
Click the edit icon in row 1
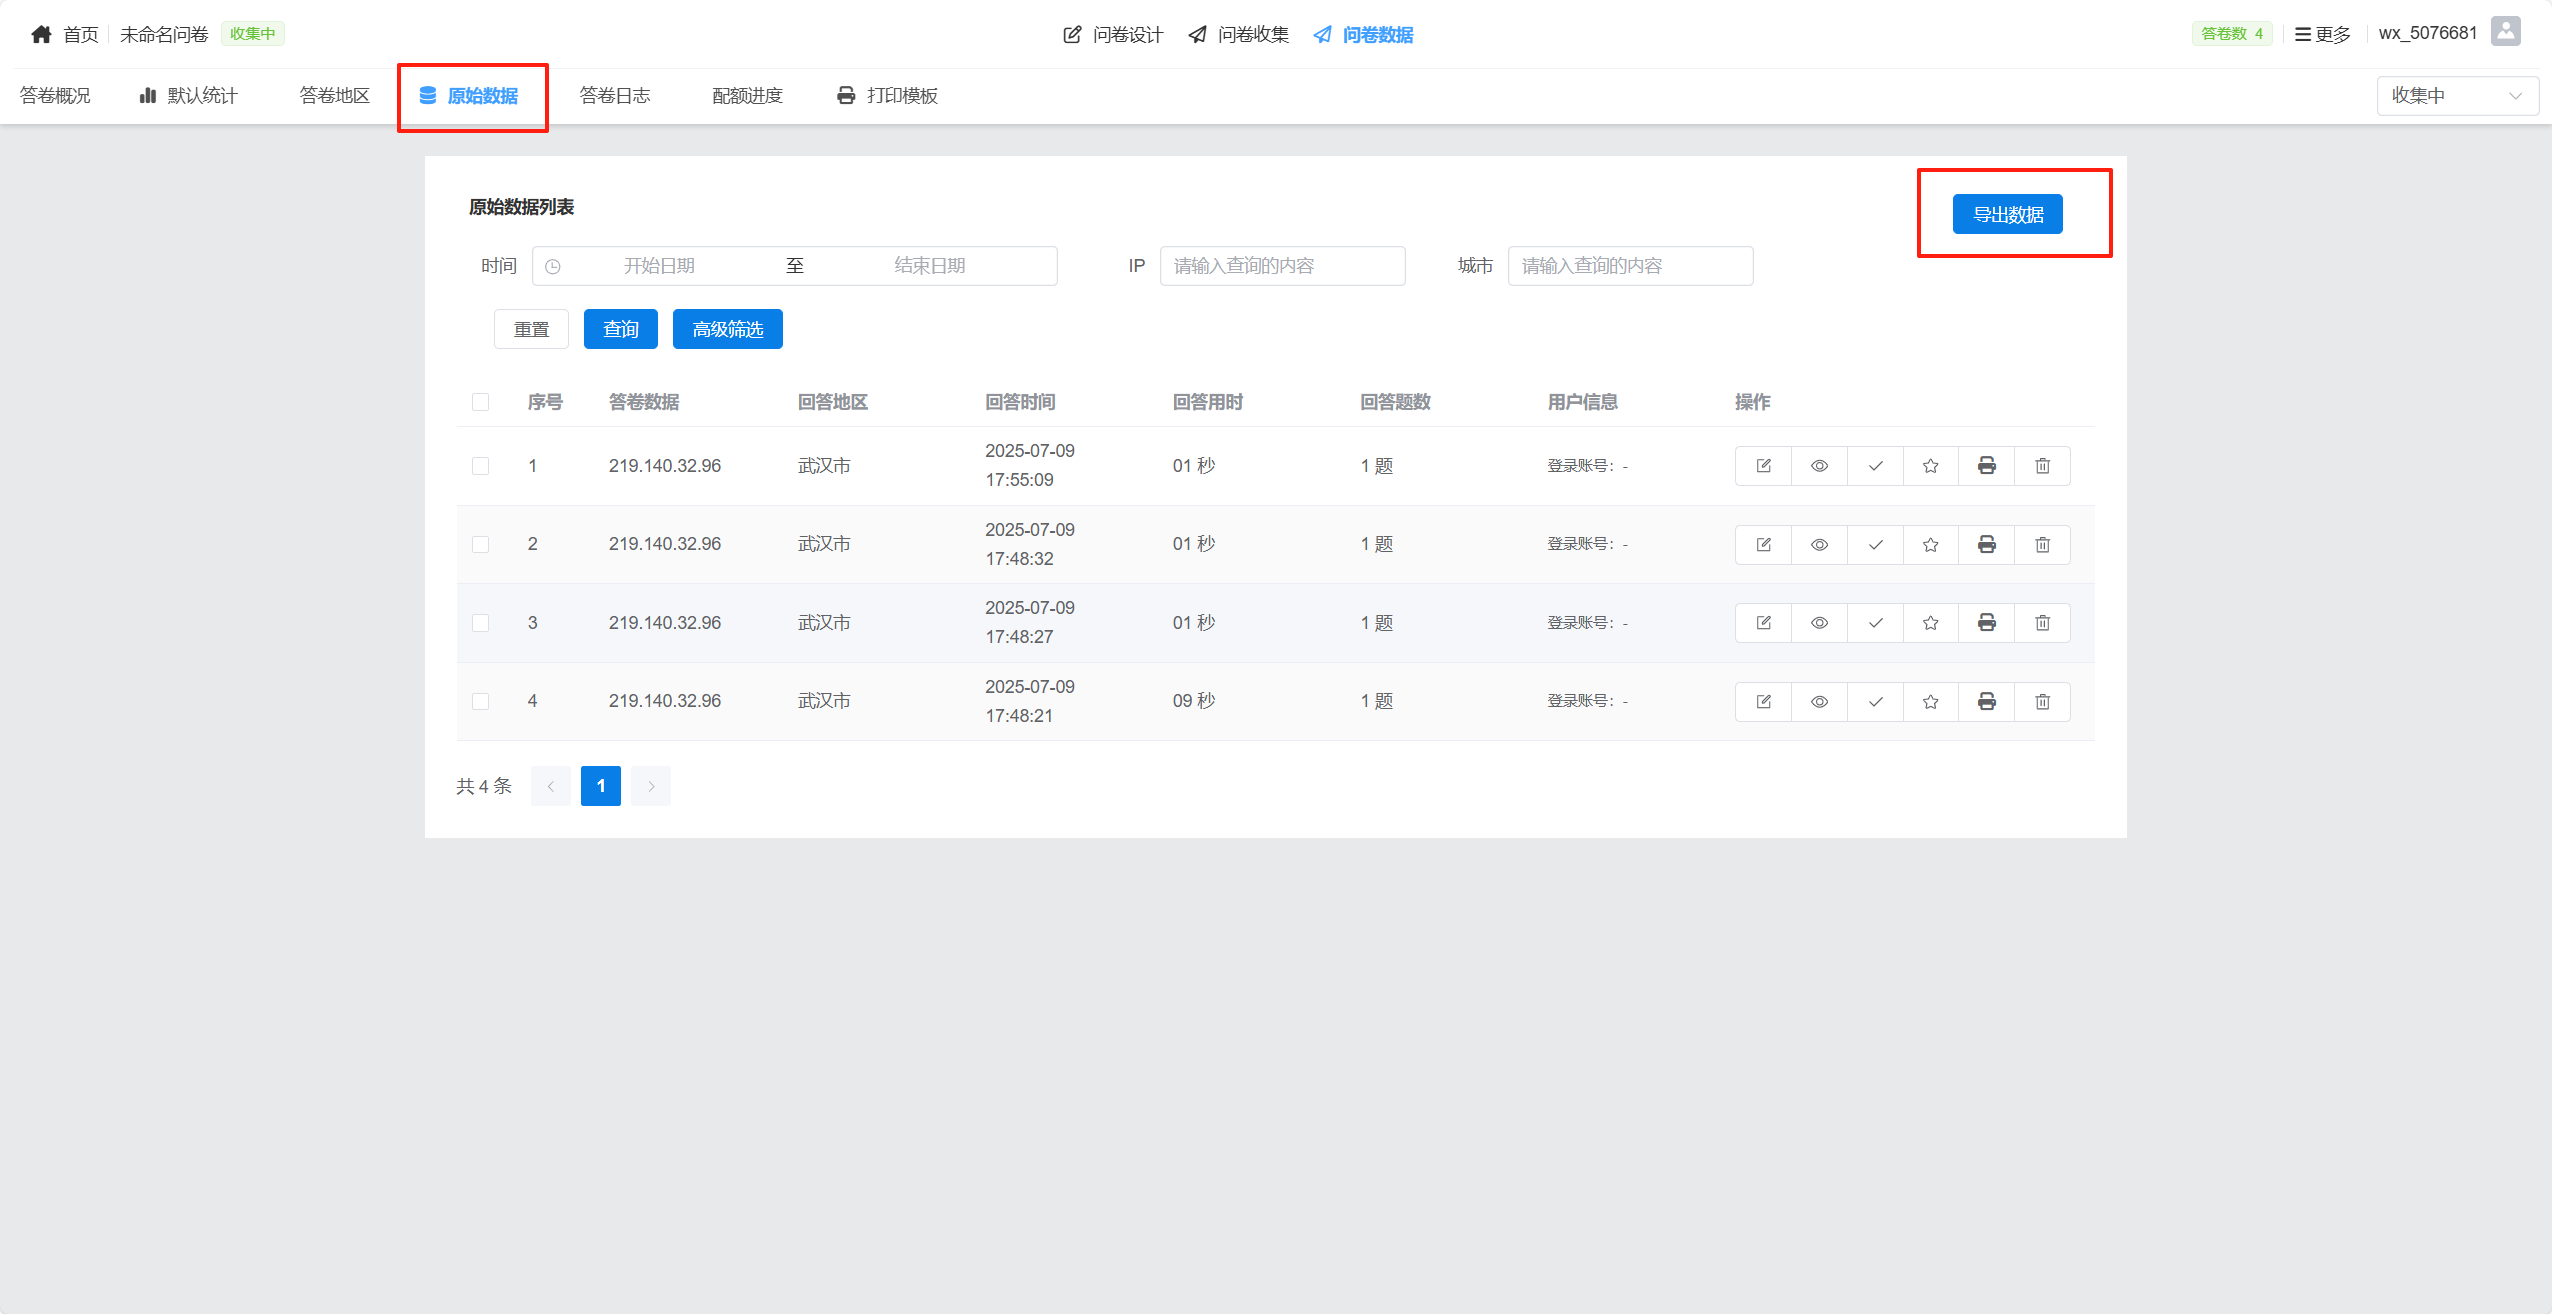pyautogui.click(x=1763, y=466)
